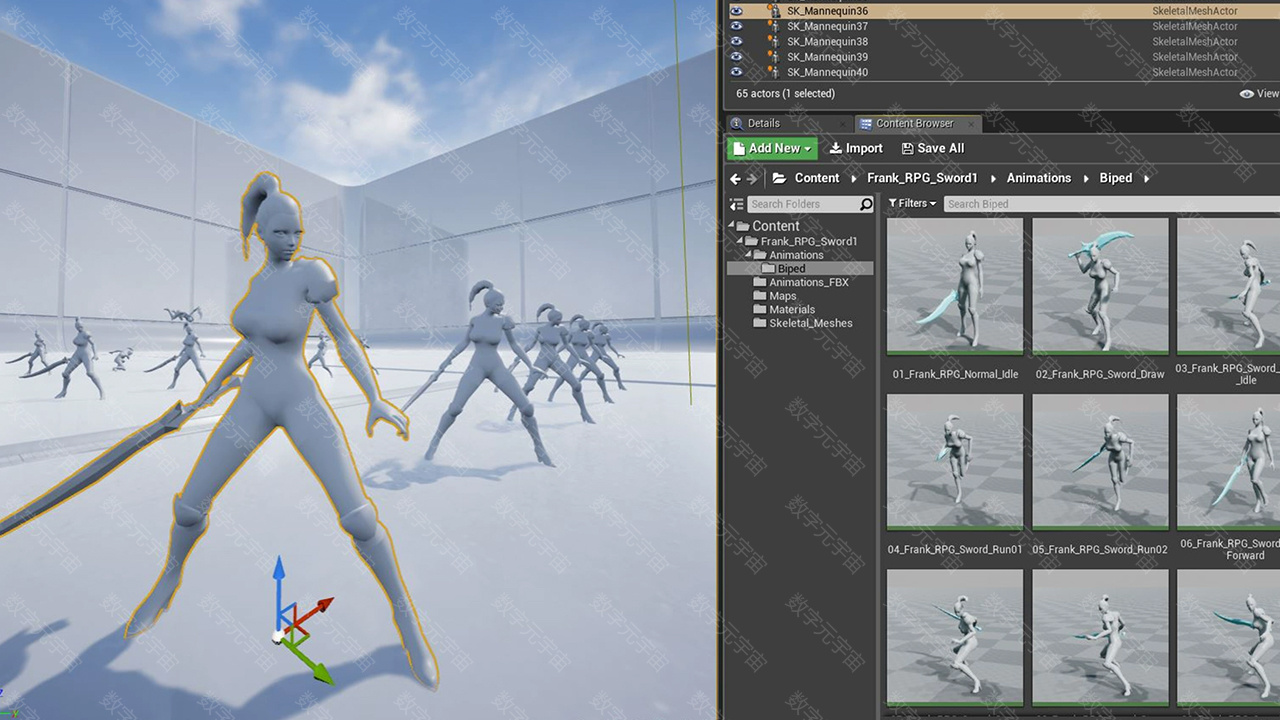Click the Import button in Content Browser

856,148
